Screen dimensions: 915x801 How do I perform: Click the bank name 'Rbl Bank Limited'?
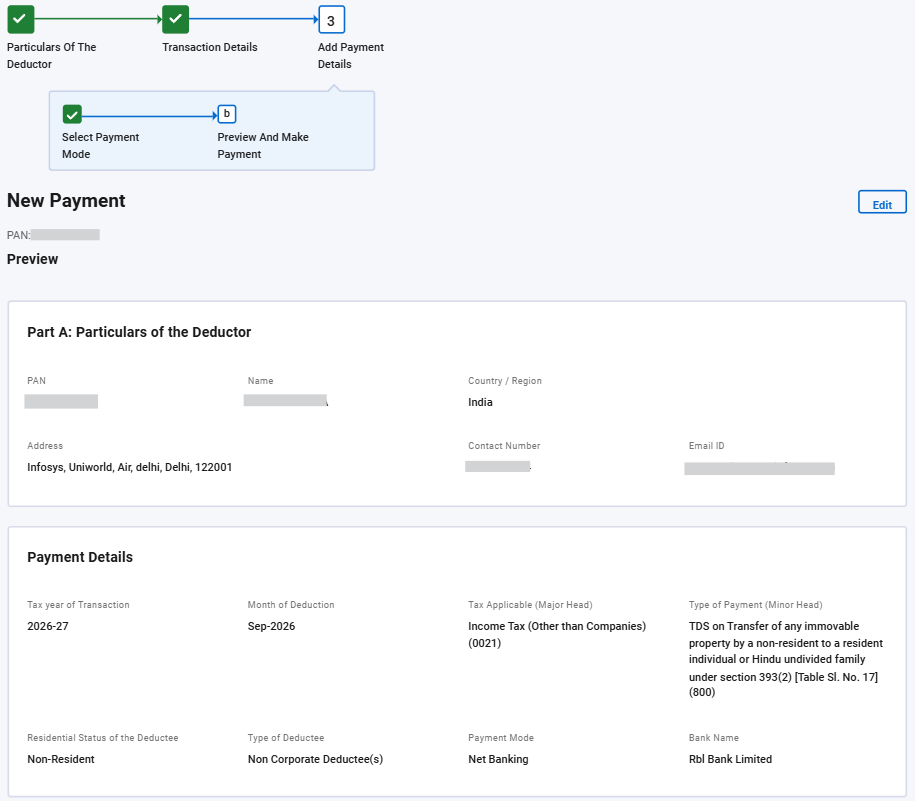coord(730,759)
